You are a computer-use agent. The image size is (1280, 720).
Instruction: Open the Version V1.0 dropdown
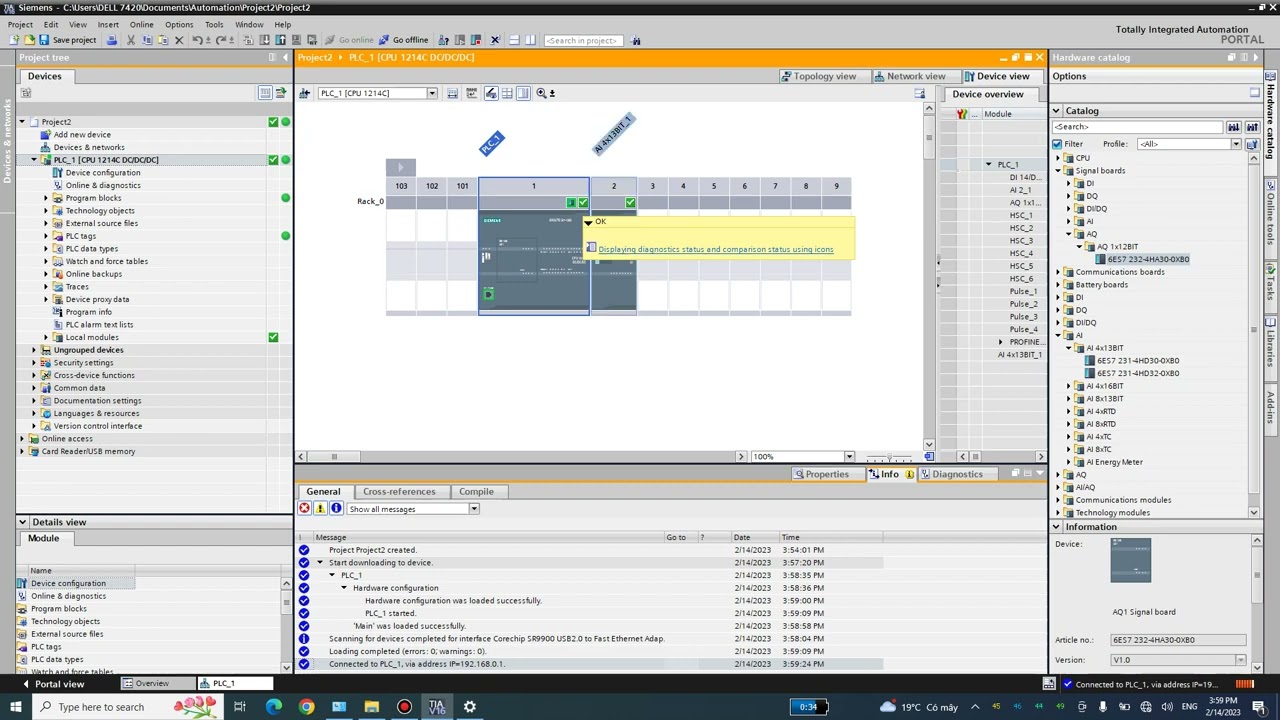point(1241,660)
